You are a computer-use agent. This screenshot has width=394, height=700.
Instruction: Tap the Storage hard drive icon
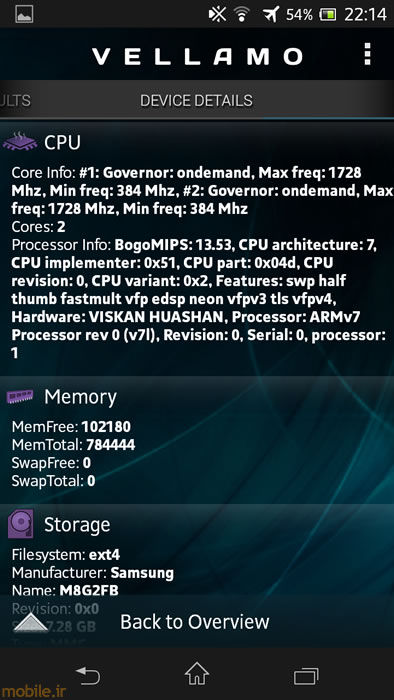tap(21, 525)
